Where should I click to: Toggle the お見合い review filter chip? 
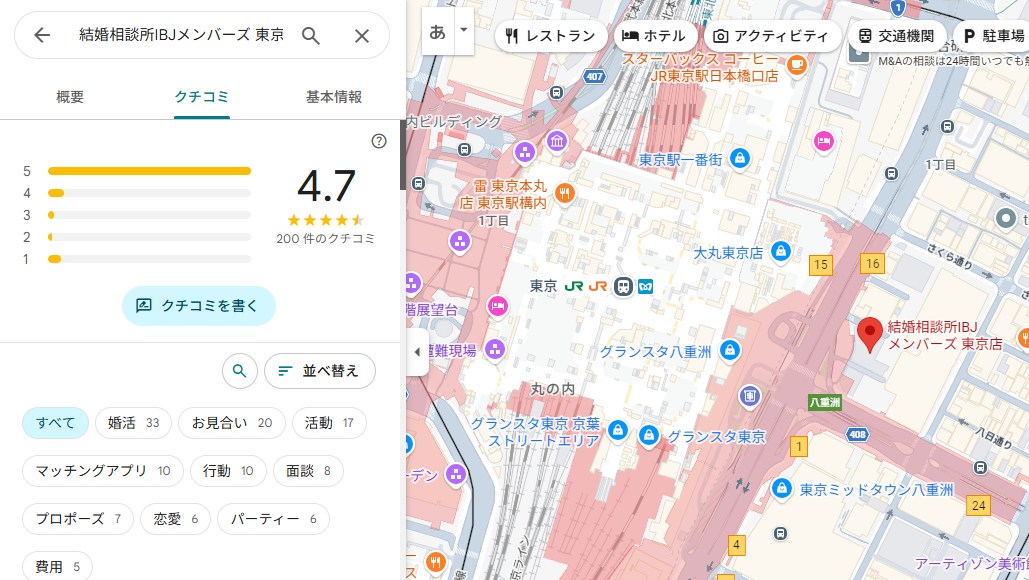pos(231,423)
